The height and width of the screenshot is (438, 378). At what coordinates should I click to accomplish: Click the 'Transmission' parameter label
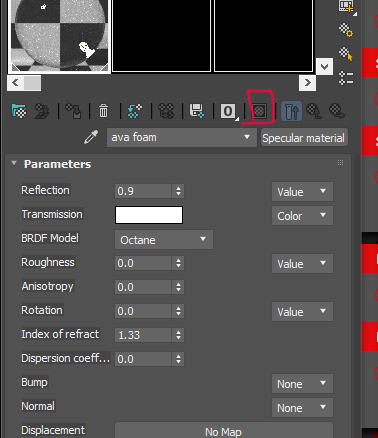pyautogui.click(x=52, y=214)
